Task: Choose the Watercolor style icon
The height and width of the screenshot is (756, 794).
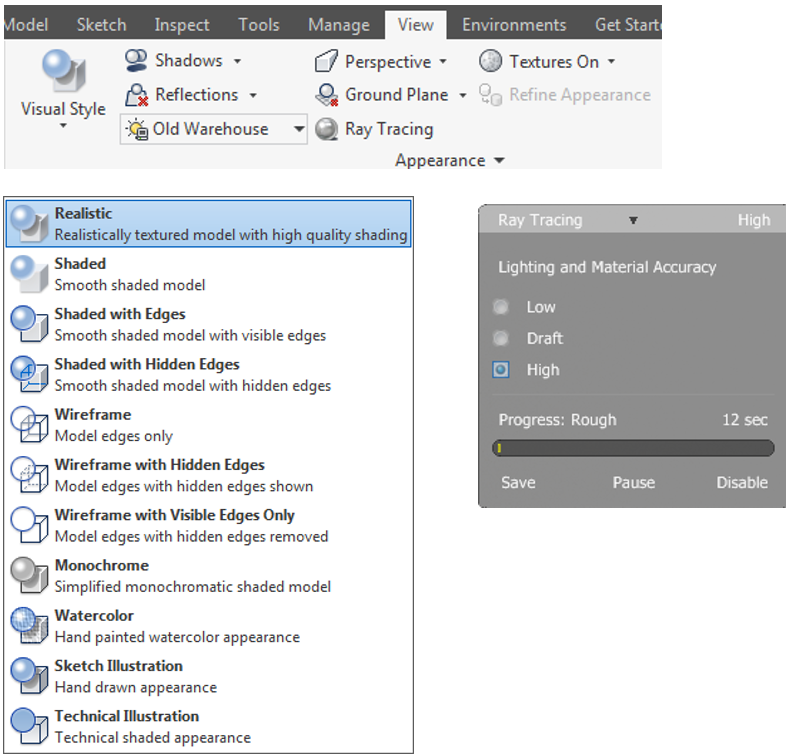Action: click(29, 626)
